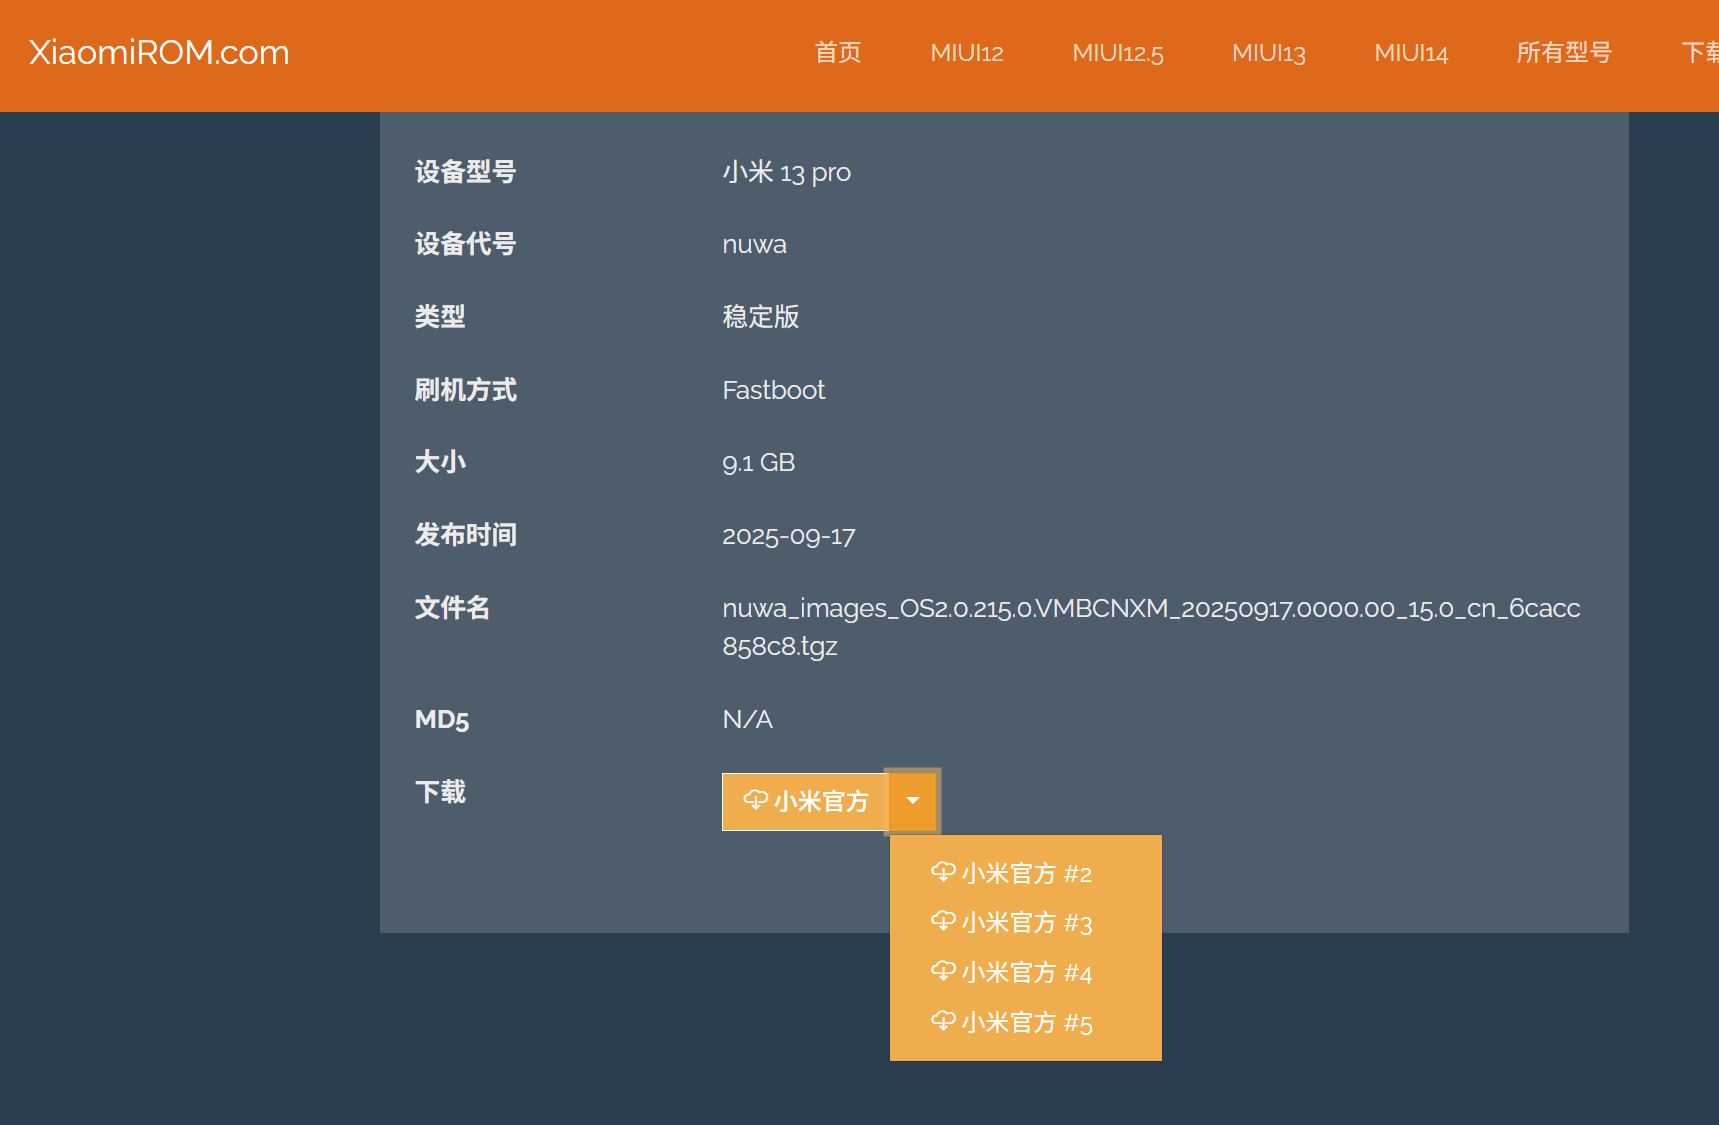Click the XiaomiROM.com site logo
Viewport: 1719px width, 1125px height.
[158, 52]
